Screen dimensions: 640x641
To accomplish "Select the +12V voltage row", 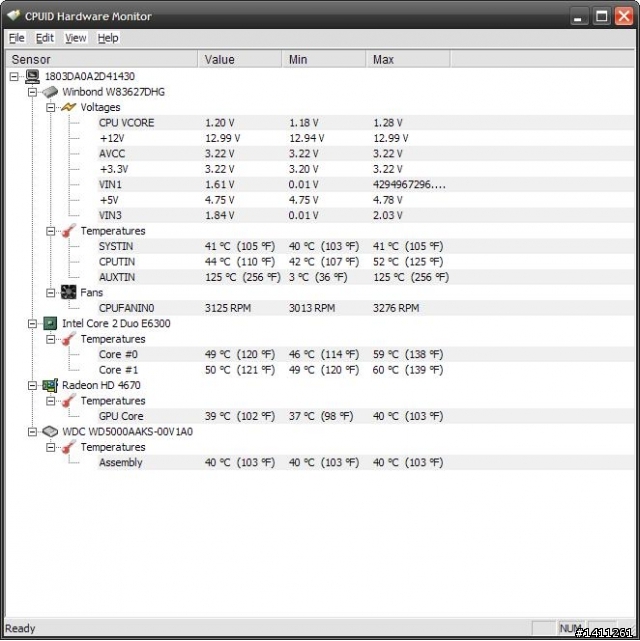I will pyautogui.click(x=365, y=138).
